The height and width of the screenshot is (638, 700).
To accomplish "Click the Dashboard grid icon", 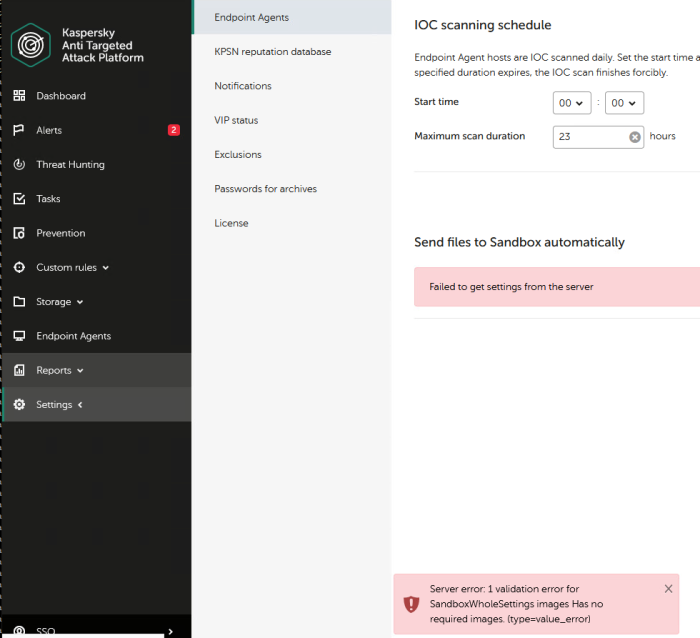I will tap(19, 96).
